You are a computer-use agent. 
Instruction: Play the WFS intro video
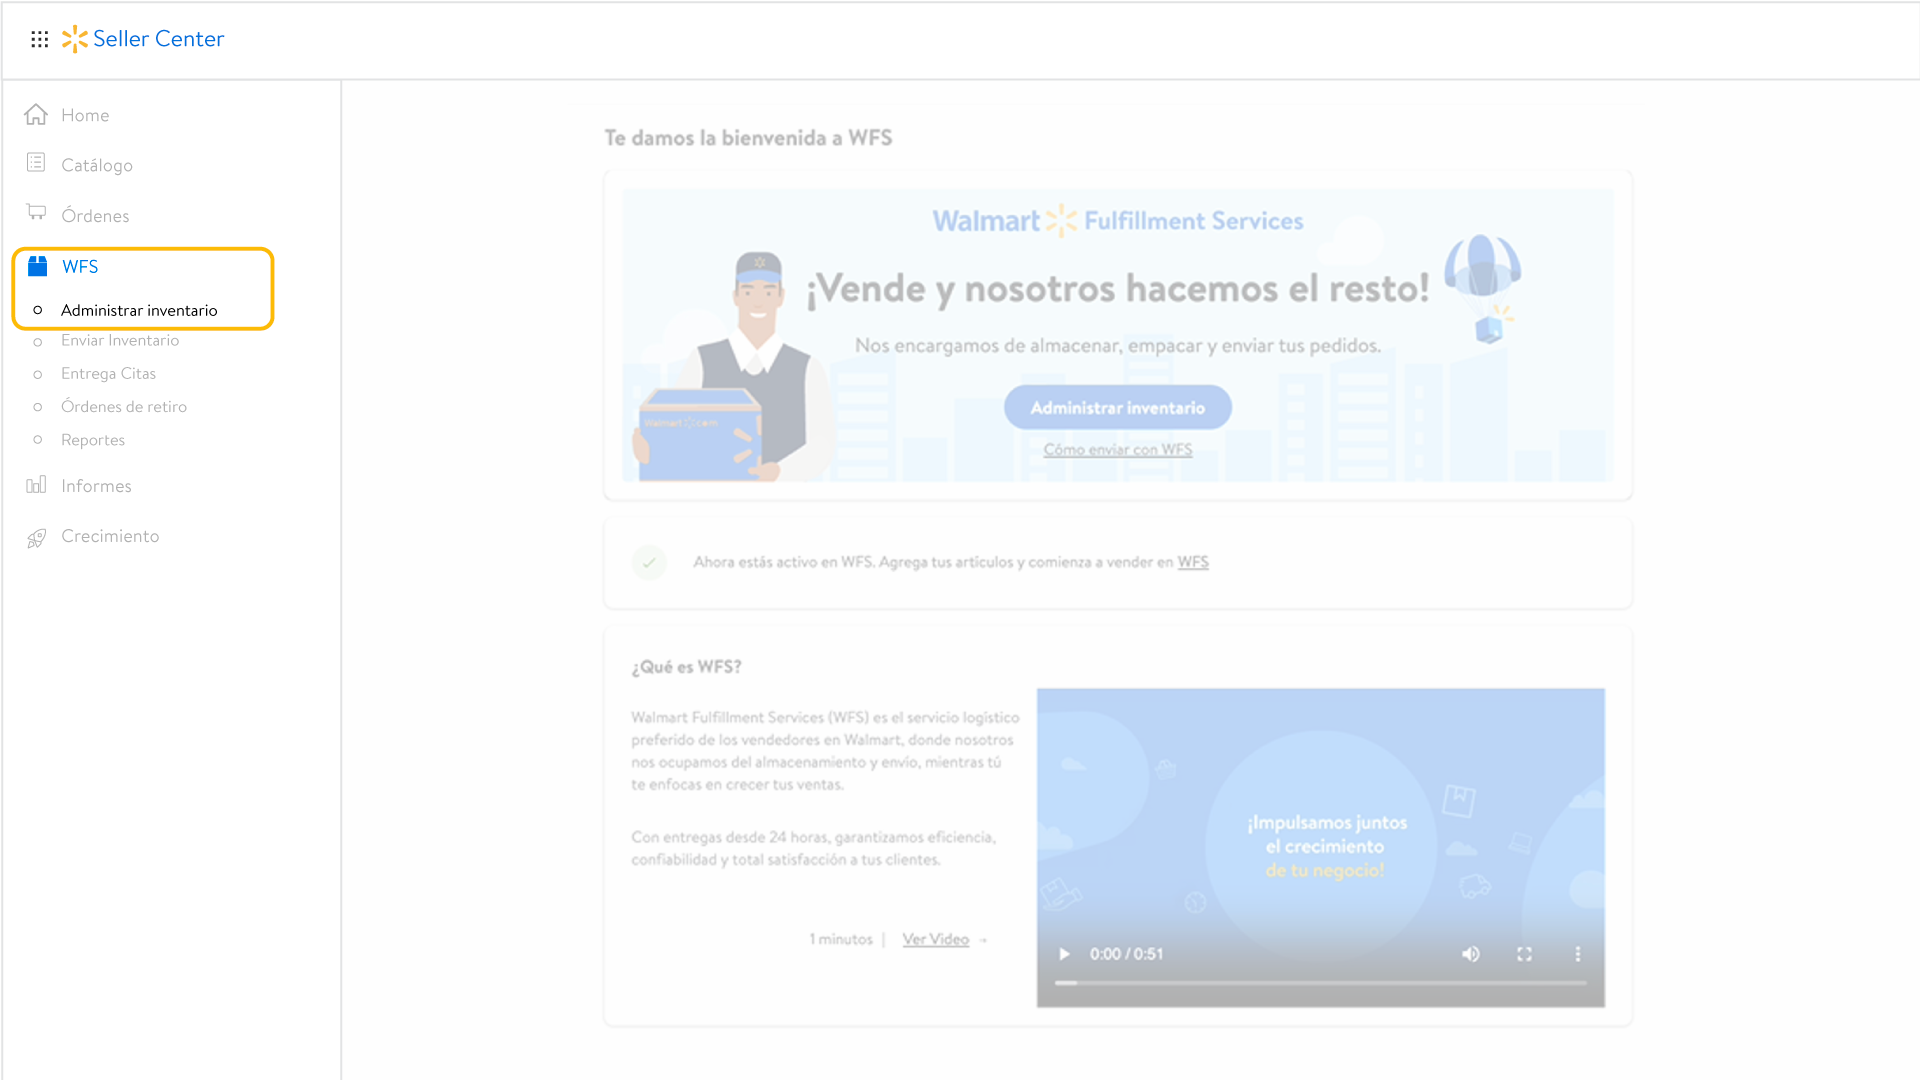[1064, 955]
